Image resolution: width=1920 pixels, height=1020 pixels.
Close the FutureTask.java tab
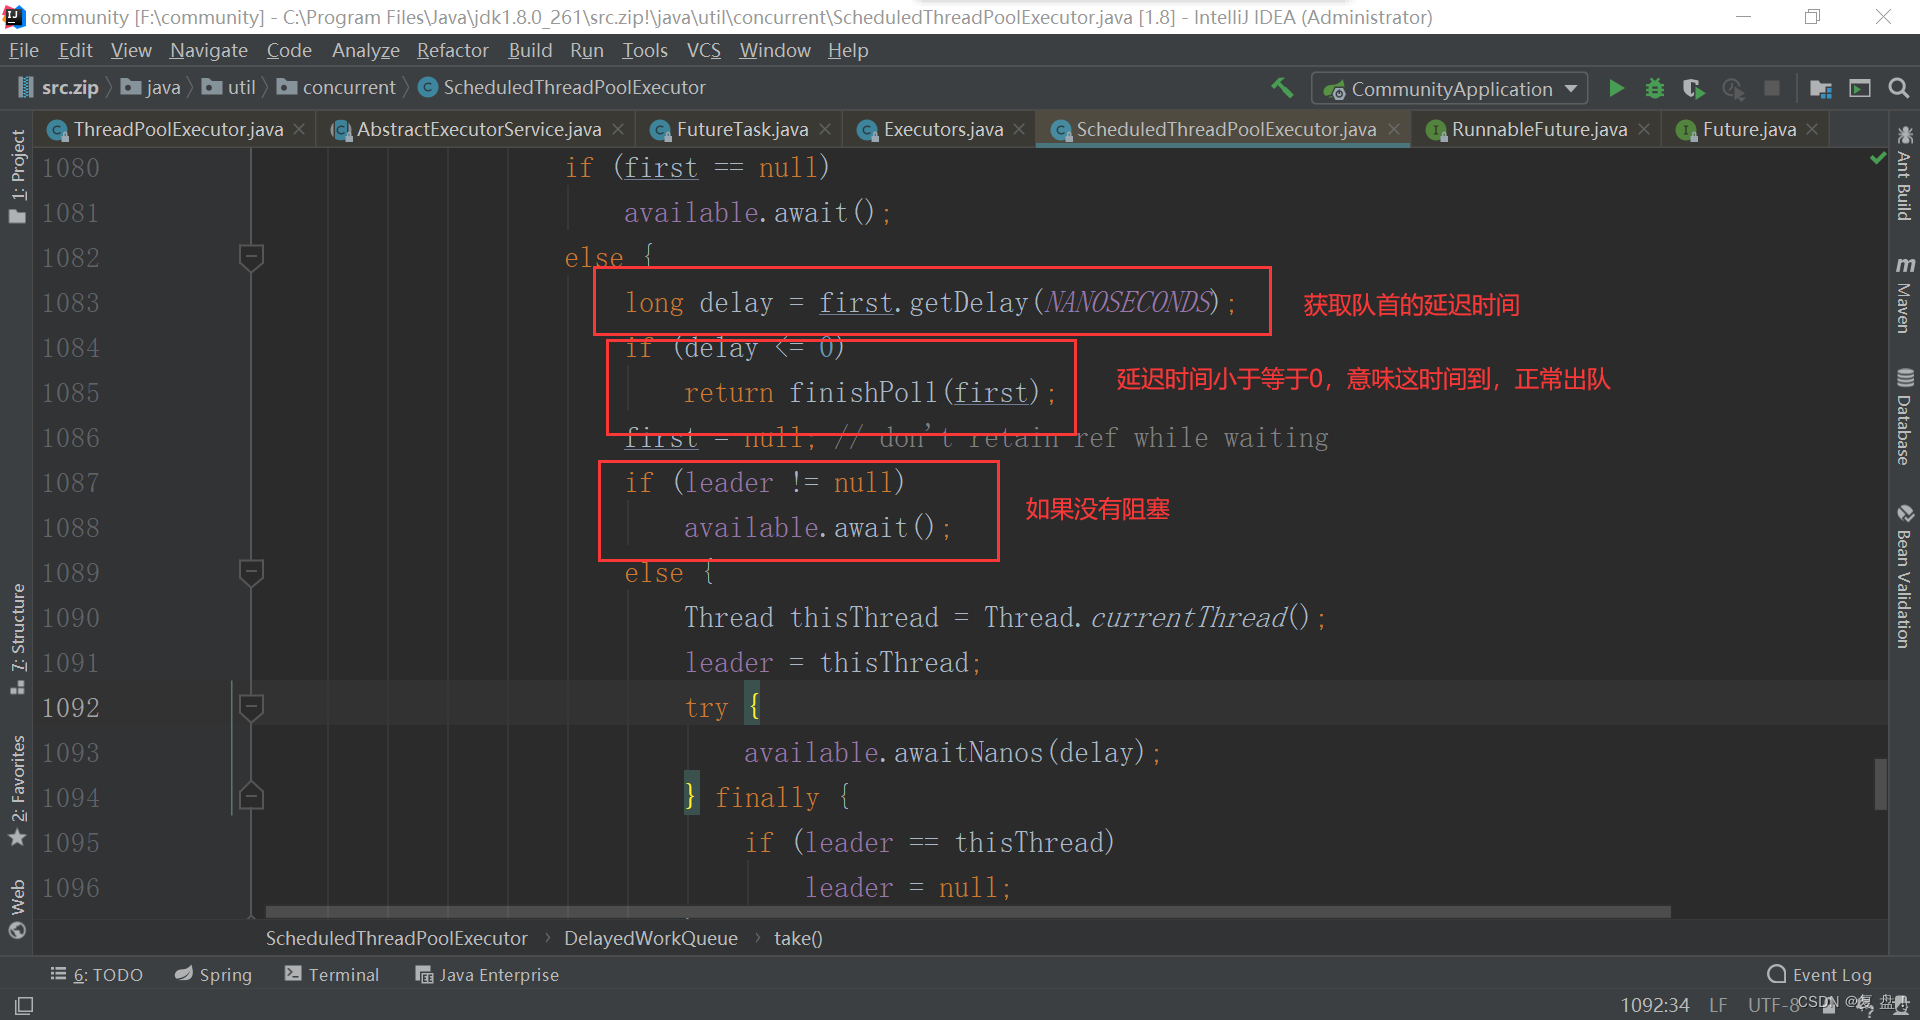pos(825,129)
